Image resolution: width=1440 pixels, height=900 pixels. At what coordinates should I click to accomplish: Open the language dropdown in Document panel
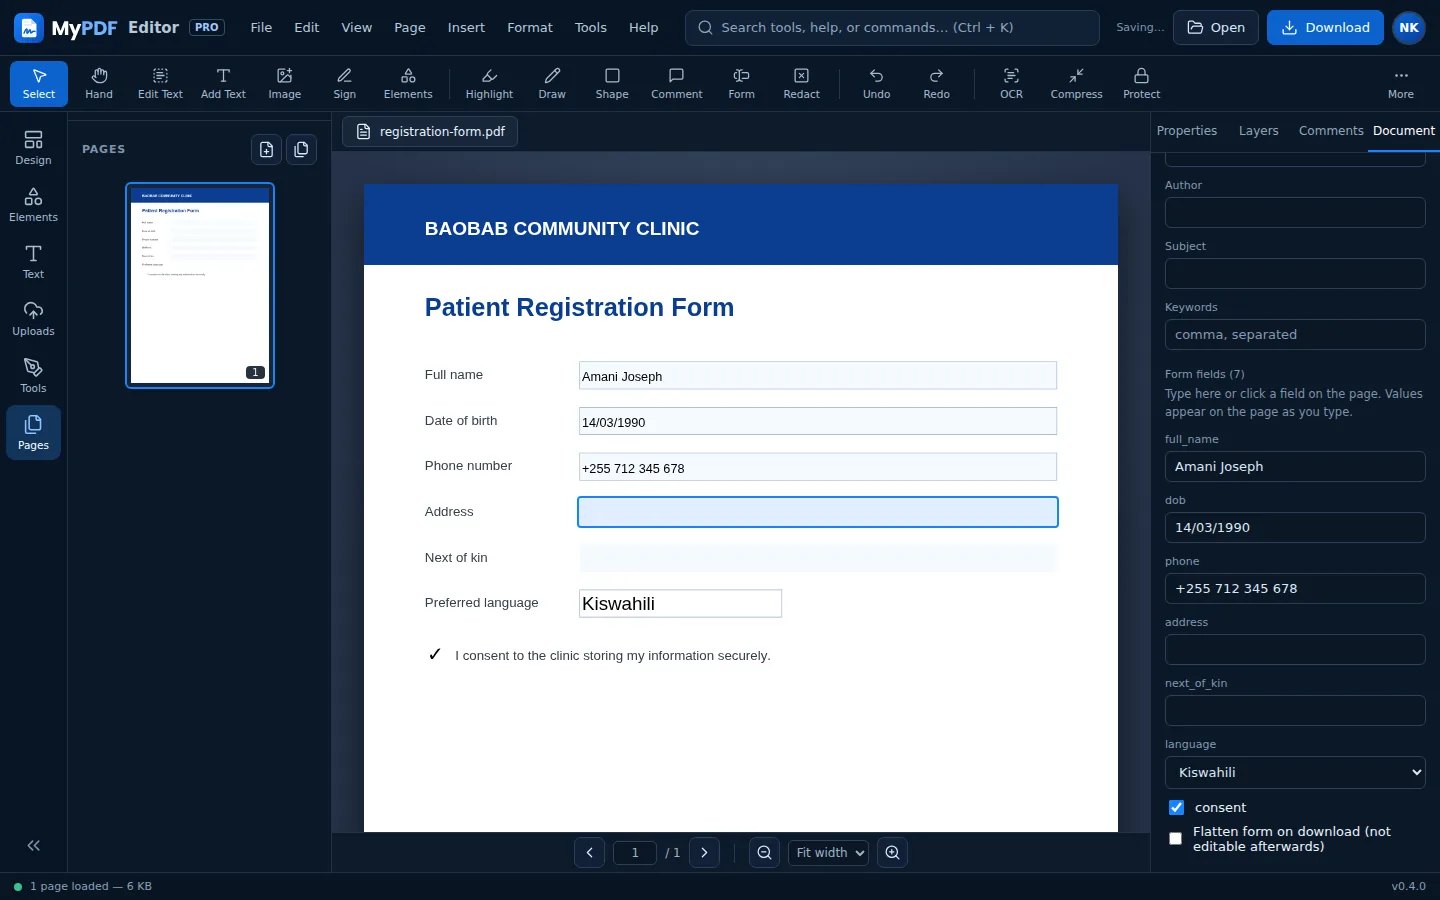tap(1295, 773)
